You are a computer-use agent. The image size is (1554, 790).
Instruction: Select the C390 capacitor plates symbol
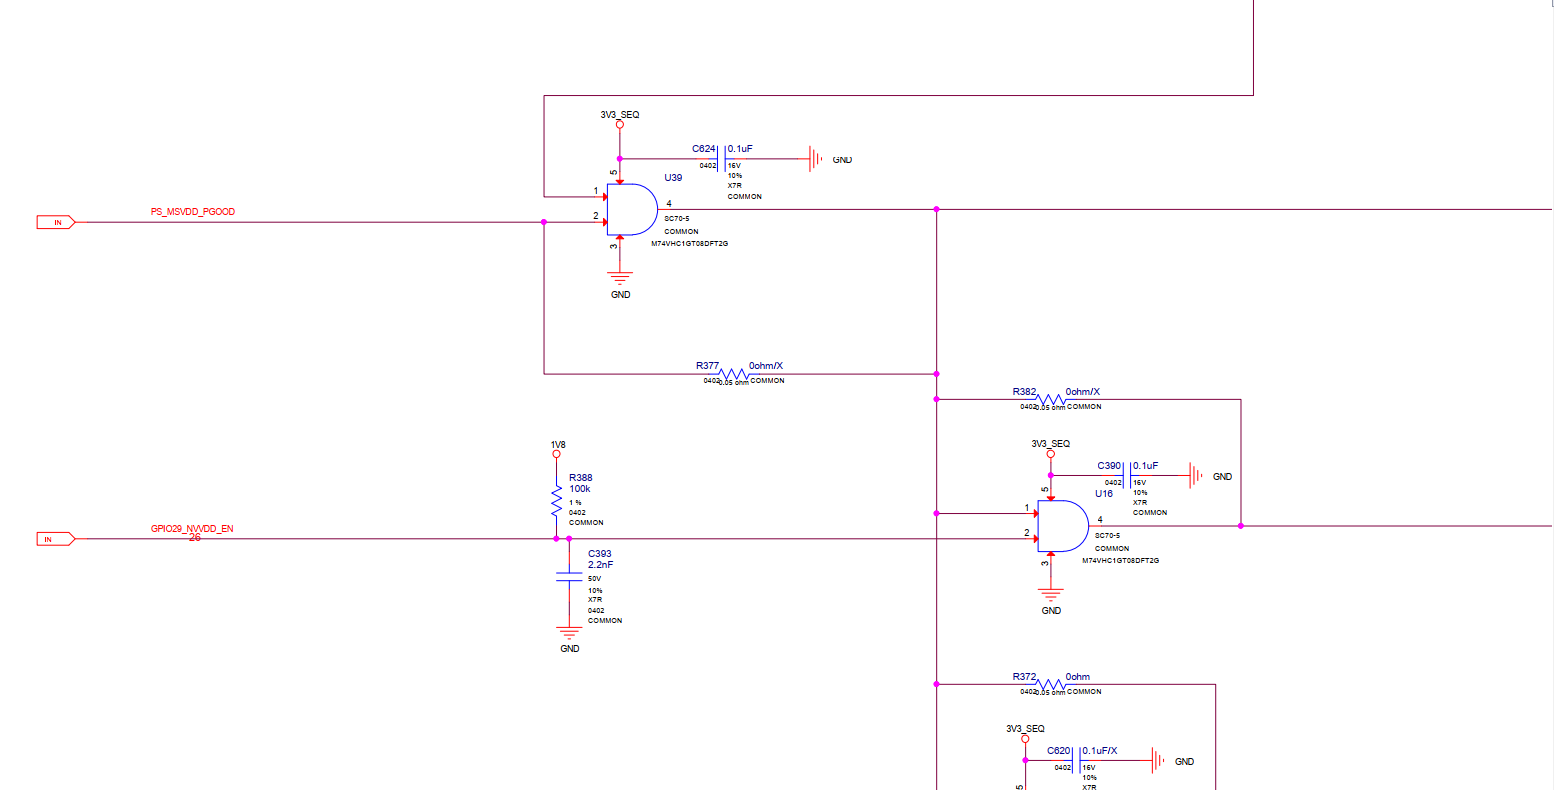(x=1127, y=475)
